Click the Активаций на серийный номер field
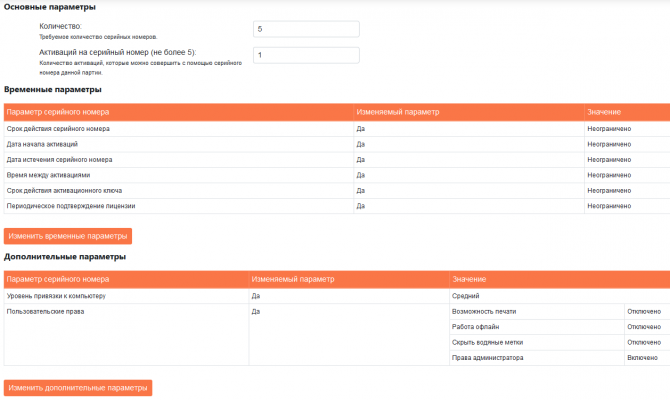 coord(306,55)
